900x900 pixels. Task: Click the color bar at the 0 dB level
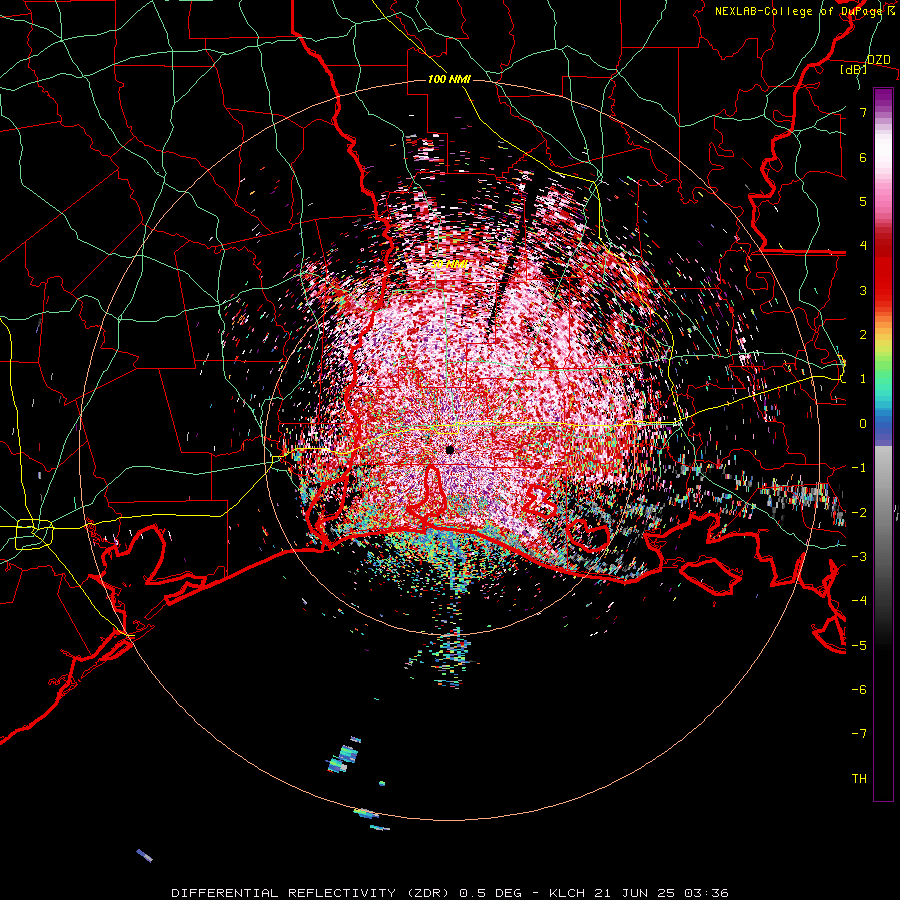(883, 424)
